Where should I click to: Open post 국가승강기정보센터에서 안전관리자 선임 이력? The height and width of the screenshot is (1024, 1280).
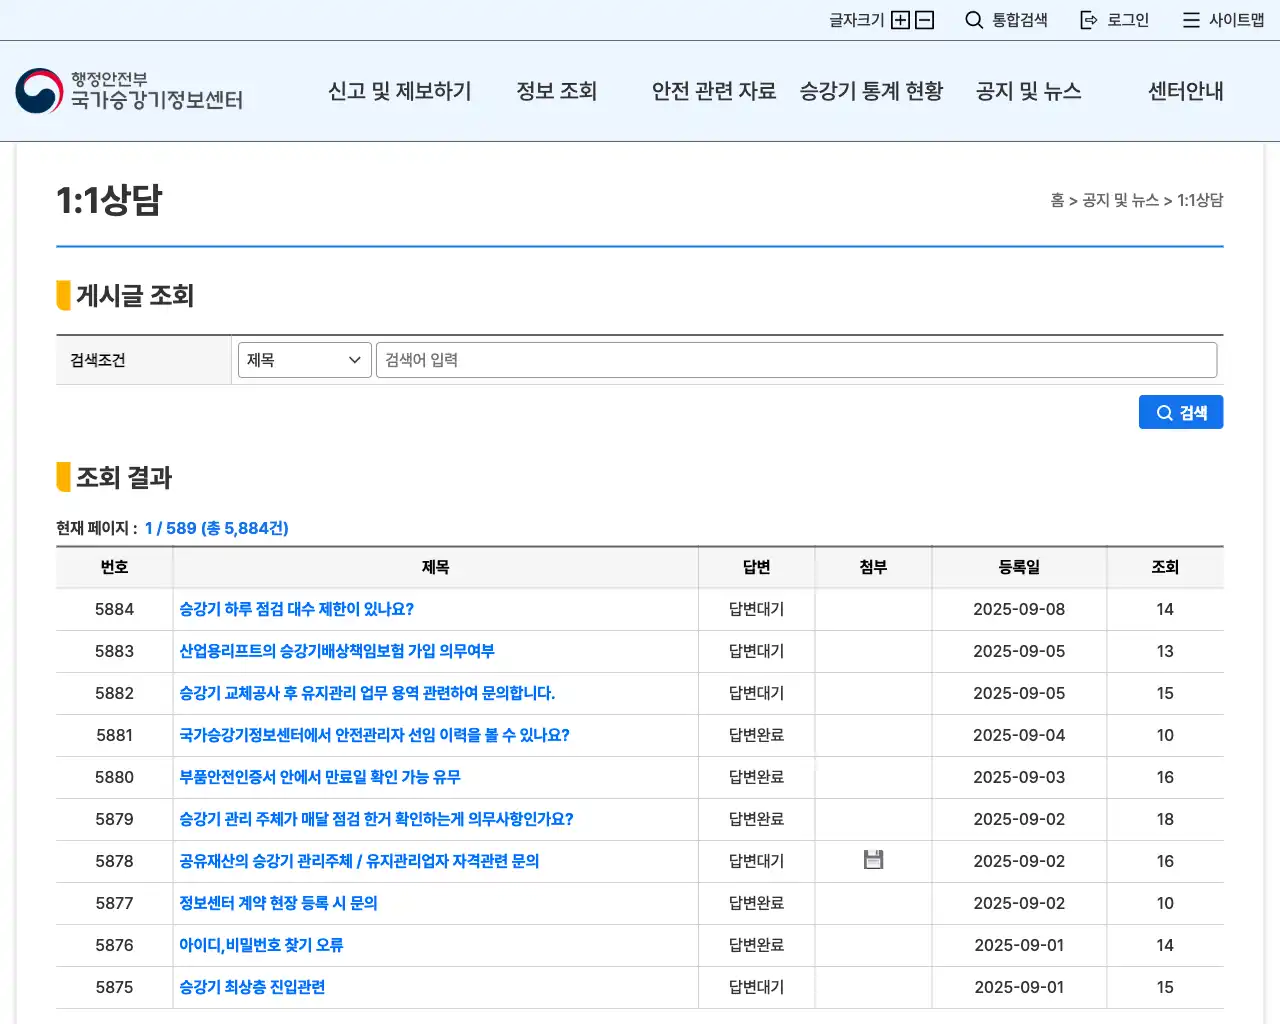tap(374, 735)
